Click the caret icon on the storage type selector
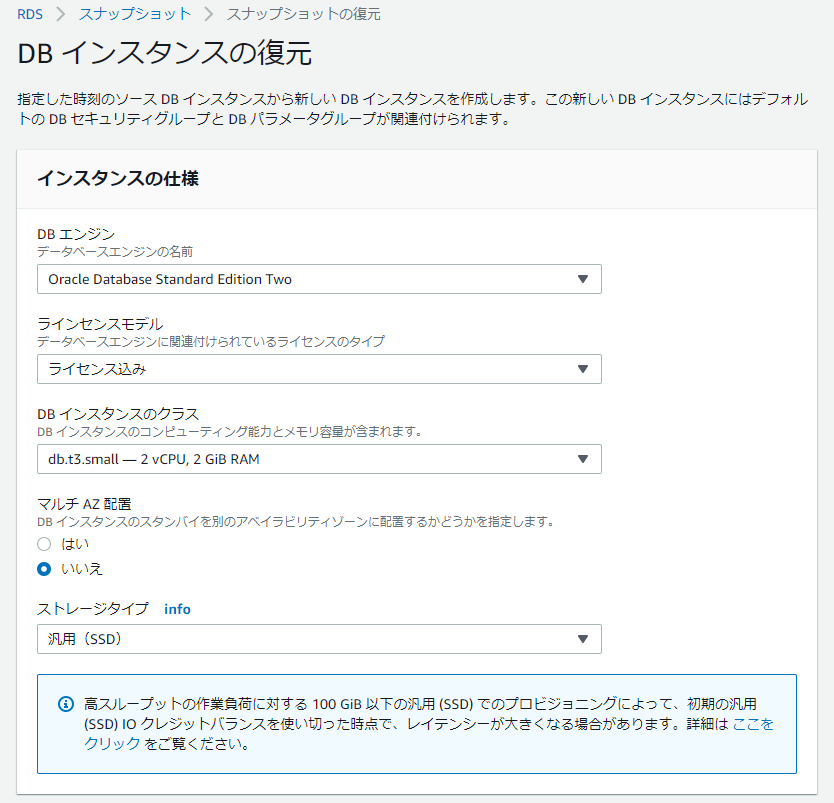The image size is (834, 803). pos(585,639)
